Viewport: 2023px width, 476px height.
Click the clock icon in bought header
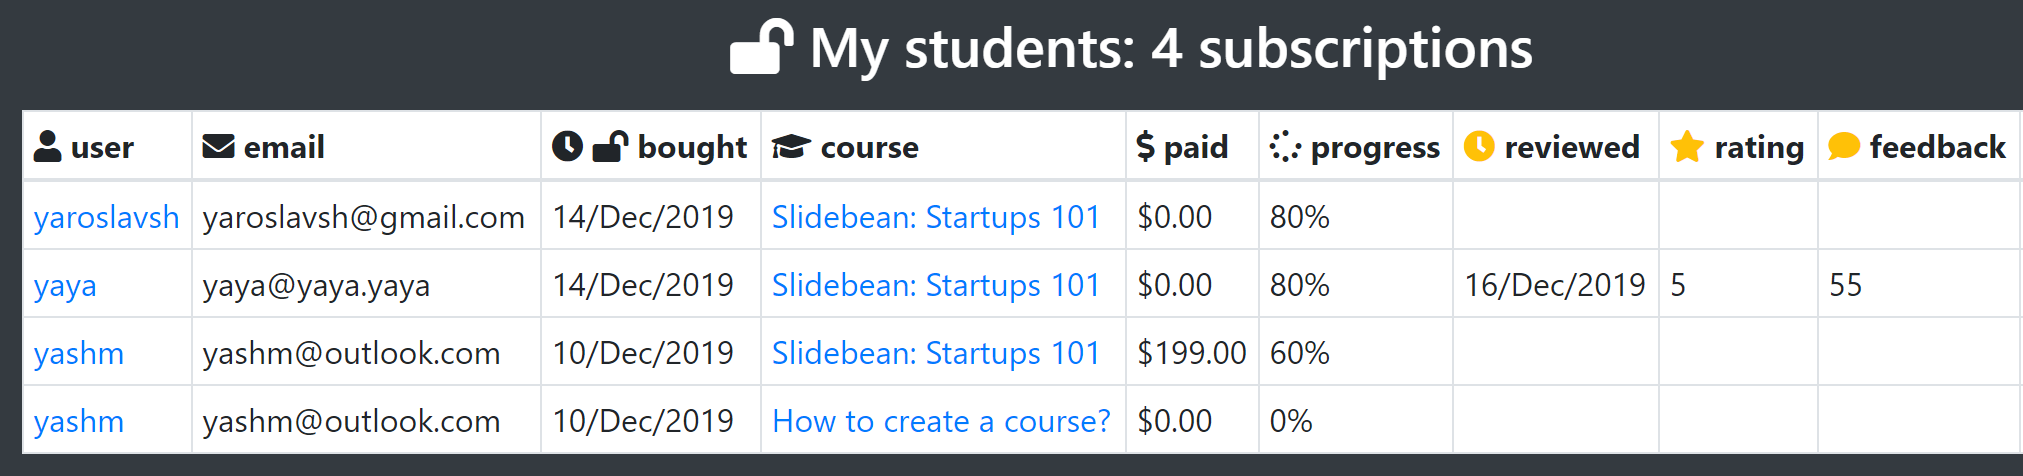pyautogui.click(x=567, y=147)
